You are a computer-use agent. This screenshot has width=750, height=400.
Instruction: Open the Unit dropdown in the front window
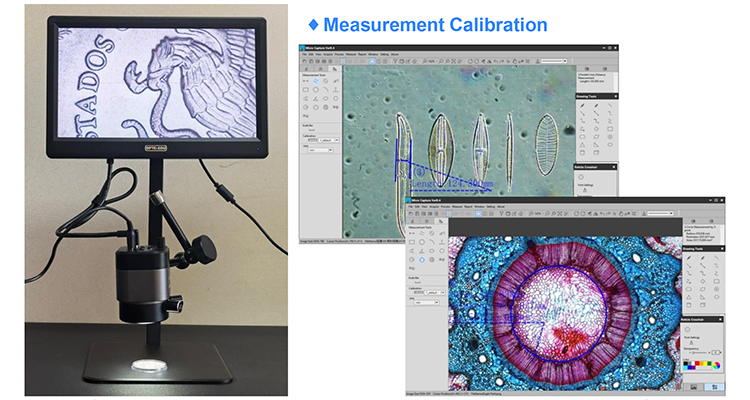click(426, 301)
